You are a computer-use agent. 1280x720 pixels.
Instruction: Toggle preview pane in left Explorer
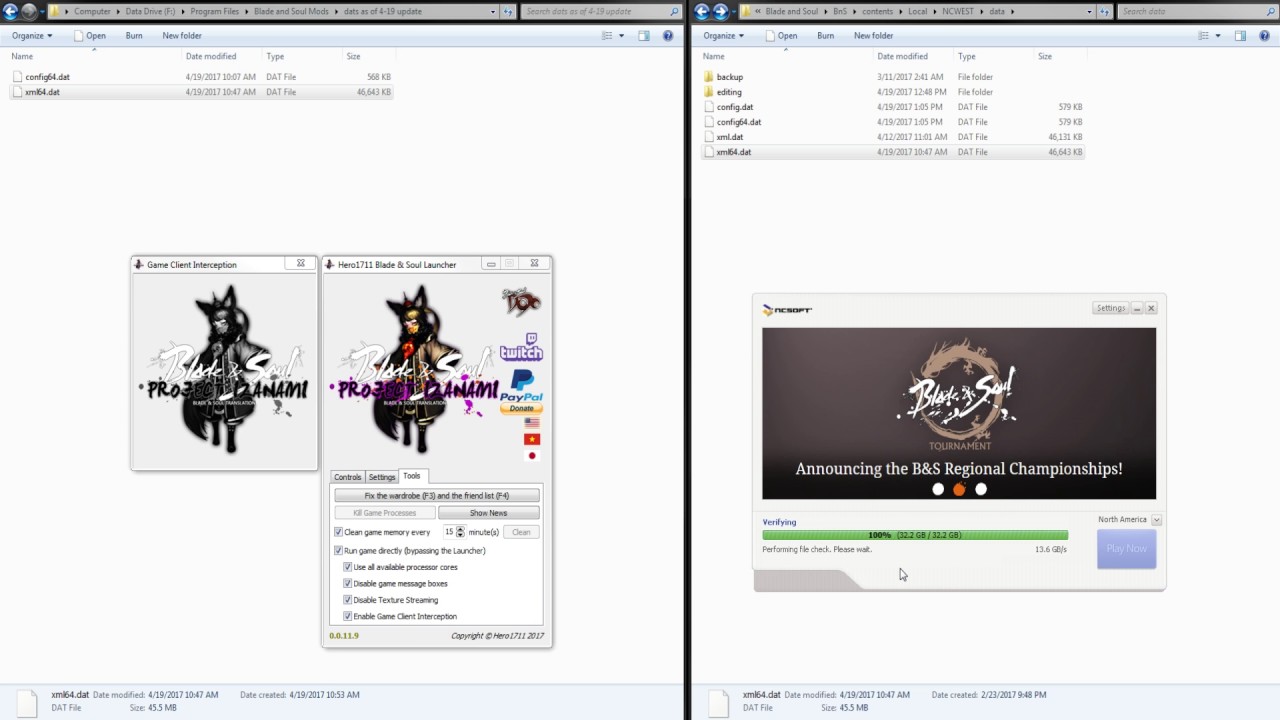tap(644, 36)
